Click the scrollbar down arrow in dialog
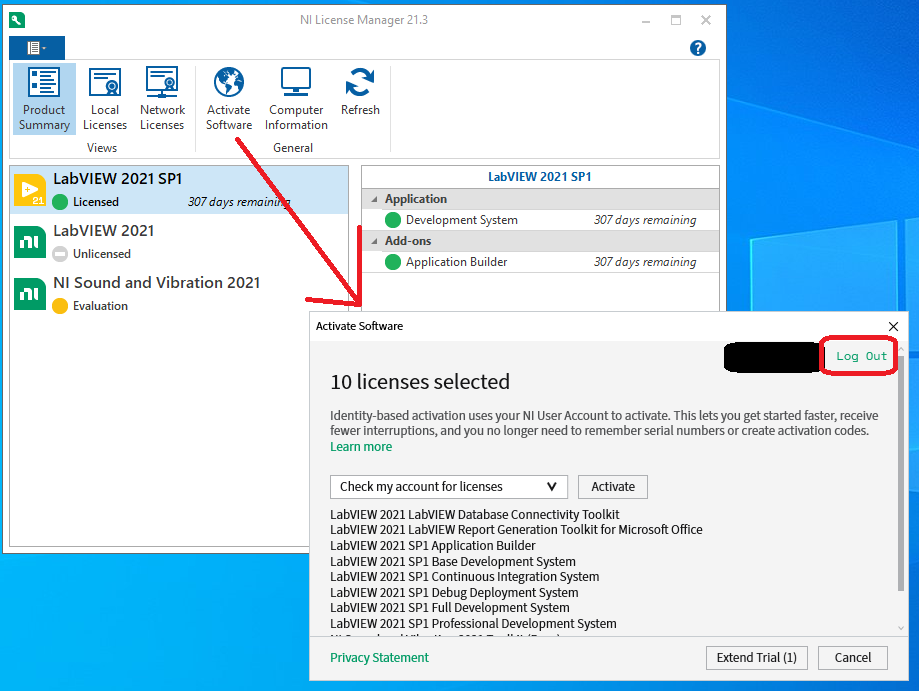This screenshot has width=919, height=691. [x=901, y=628]
